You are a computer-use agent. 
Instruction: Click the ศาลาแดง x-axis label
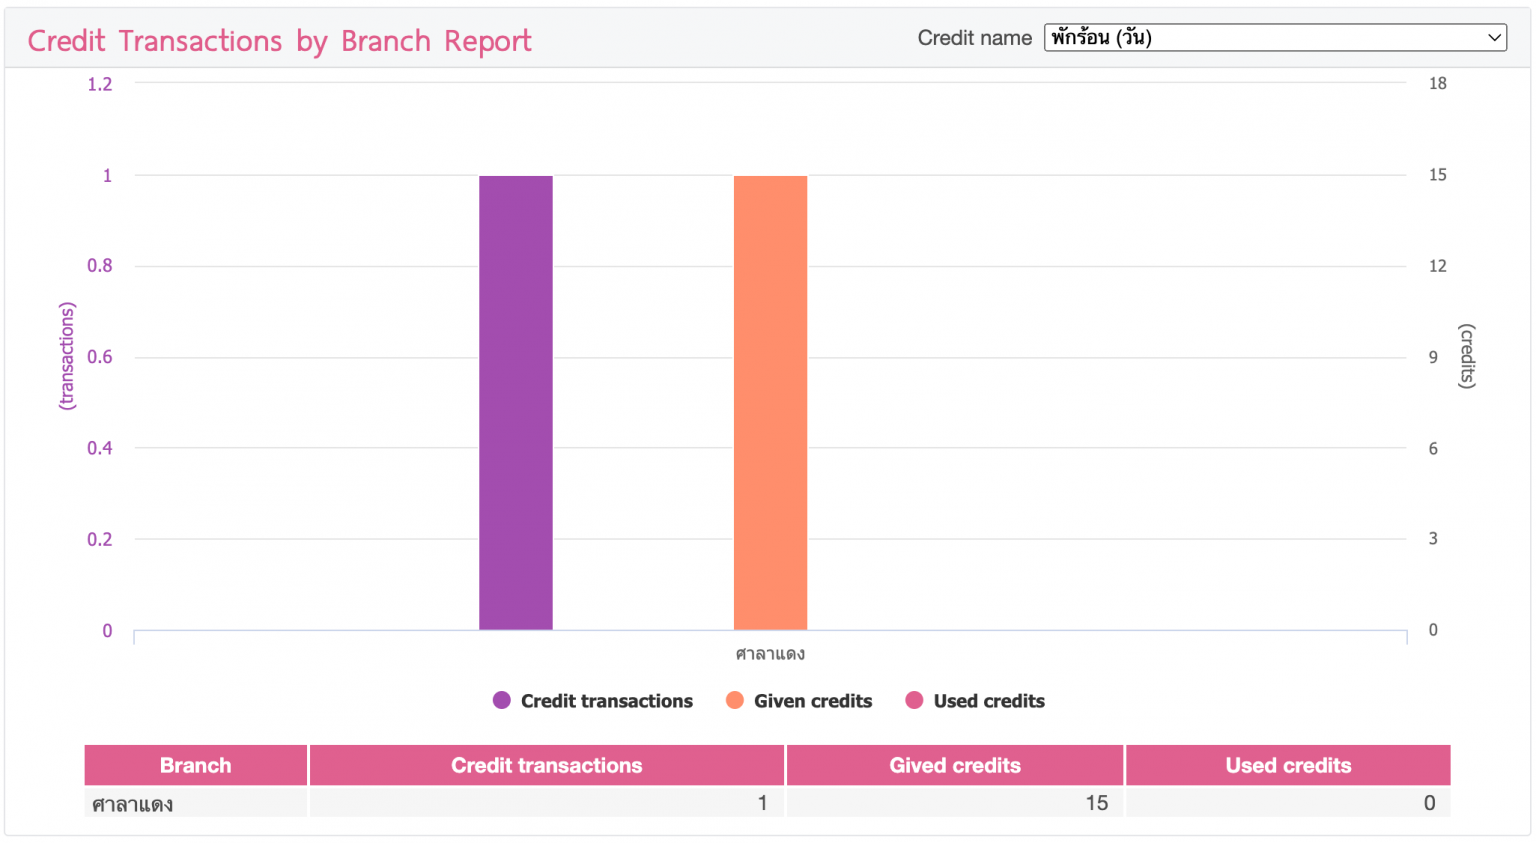tap(771, 653)
